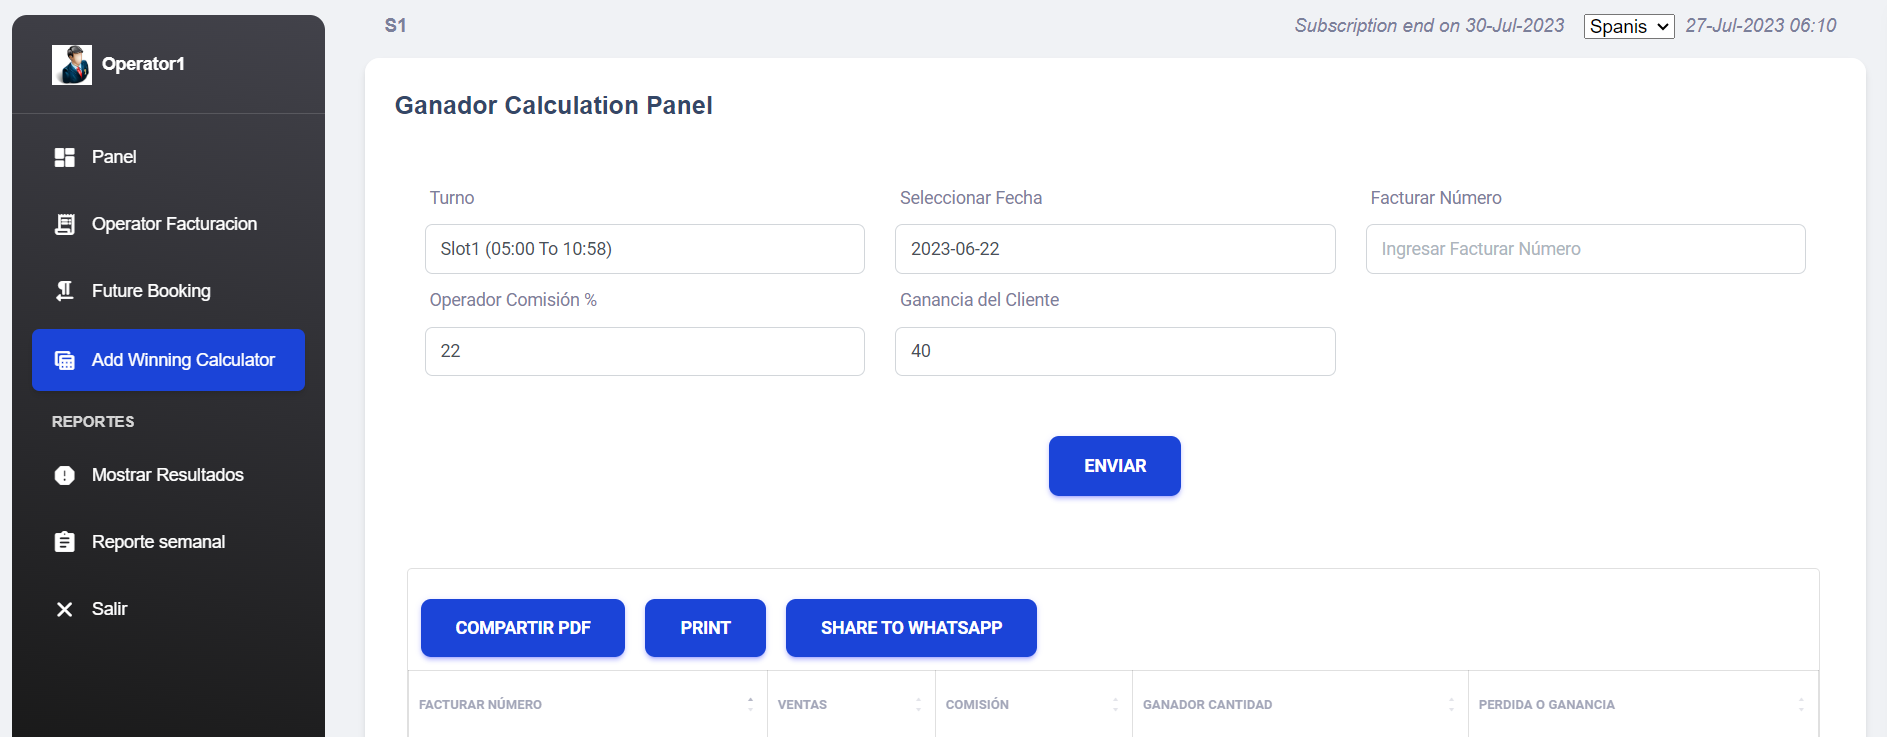1887x737 pixels.
Task: Click SHARE TO WHATSAPP button
Action: point(911,628)
